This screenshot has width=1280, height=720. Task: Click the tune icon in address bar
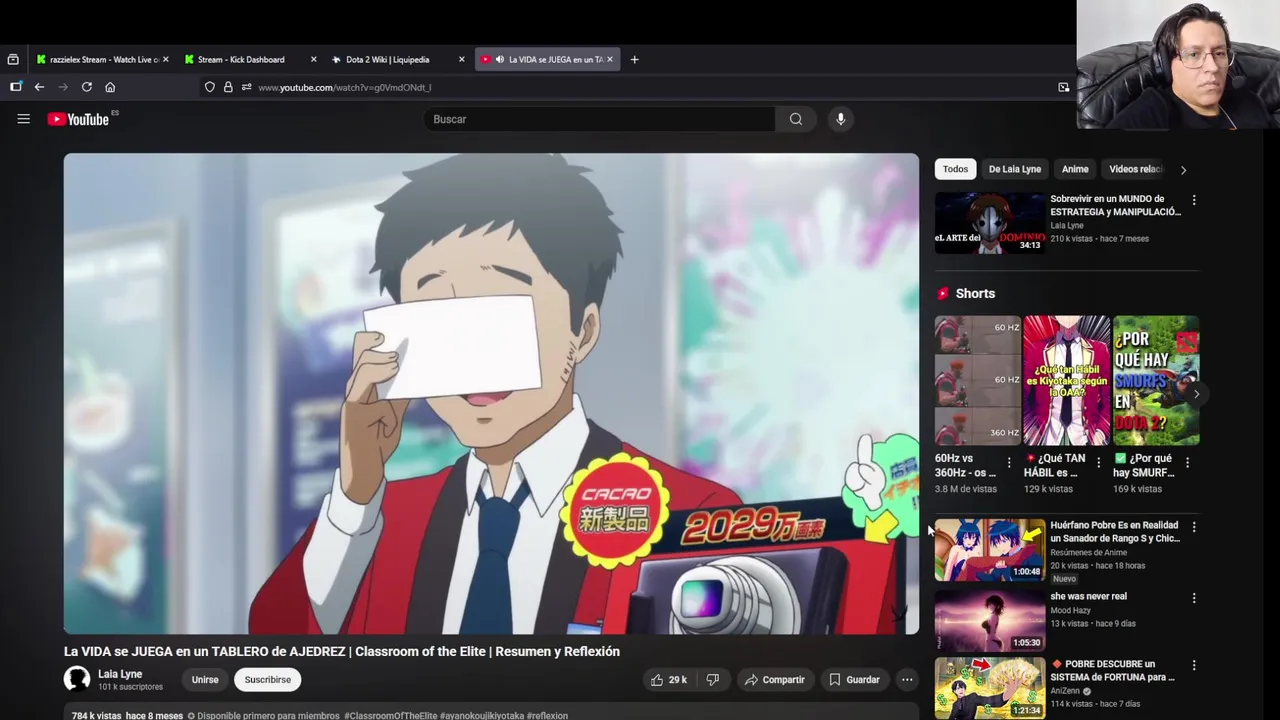246,87
